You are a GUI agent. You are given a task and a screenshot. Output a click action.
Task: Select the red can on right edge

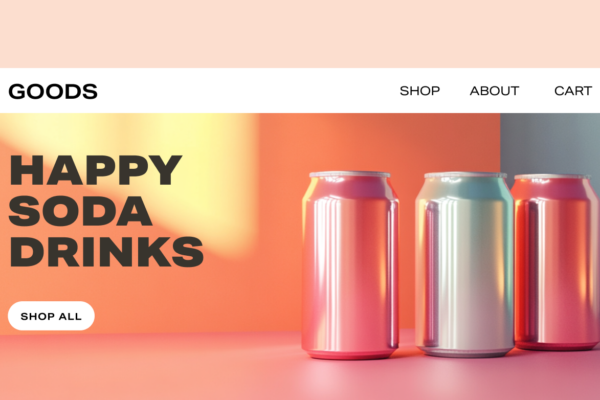[556, 262]
